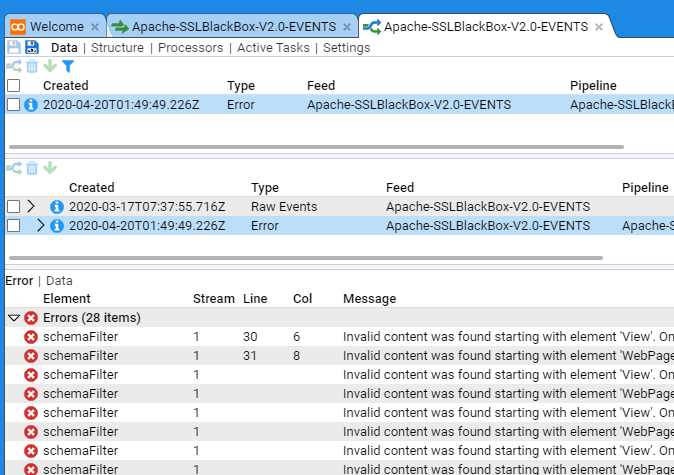Image resolution: width=674 pixels, height=475 pixels.
Task: Click the info icon beside Raw Events row
Action: (x=57, y=207)
